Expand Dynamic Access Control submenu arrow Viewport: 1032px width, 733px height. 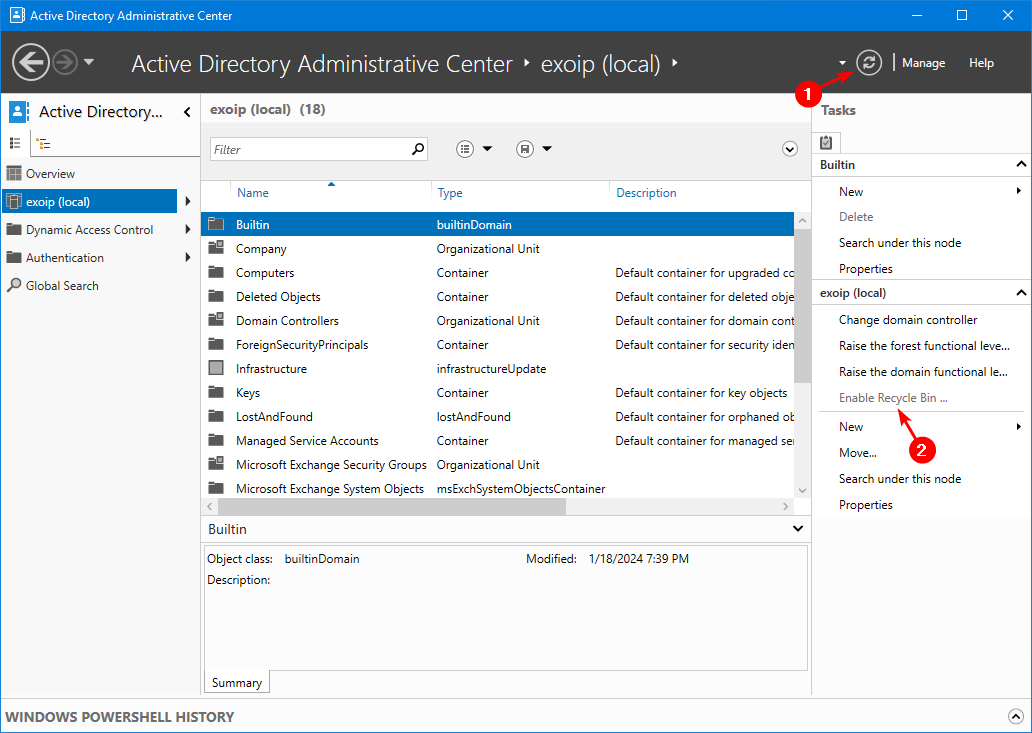coord(188,230)
